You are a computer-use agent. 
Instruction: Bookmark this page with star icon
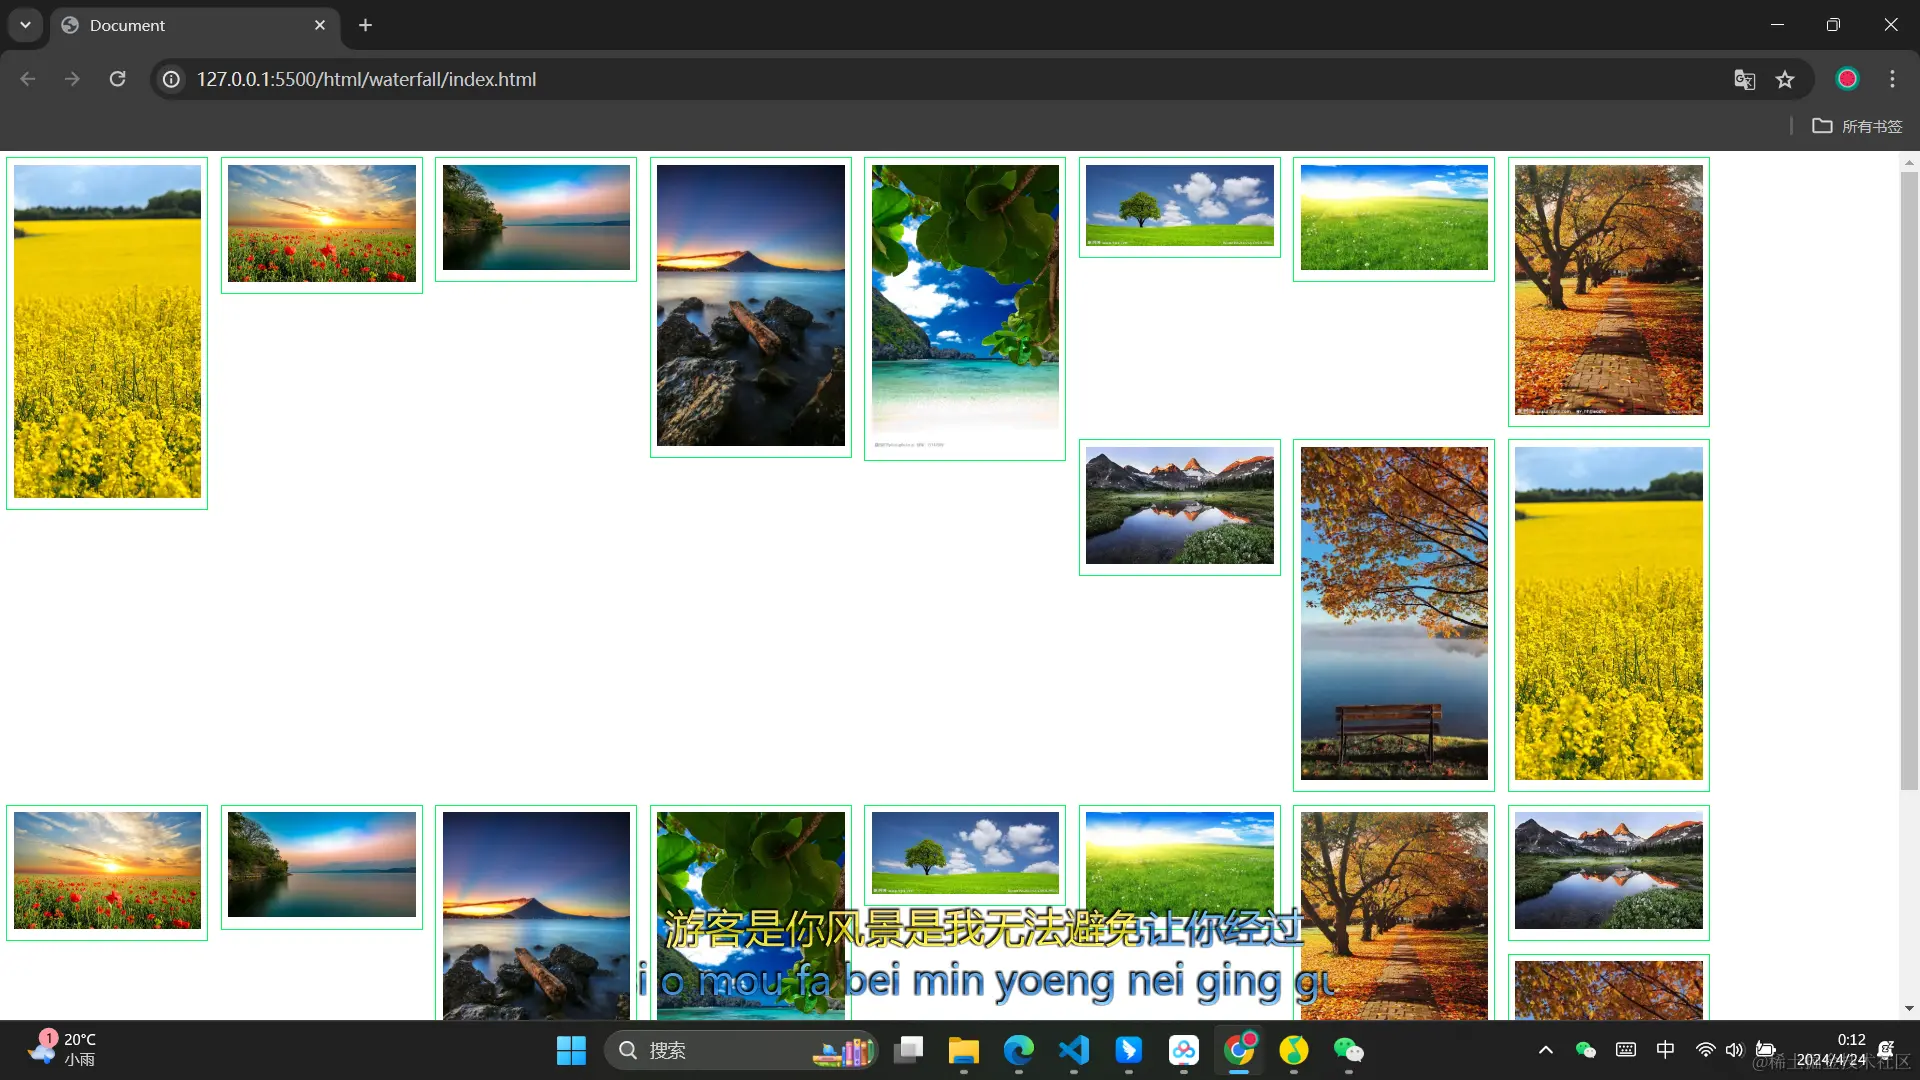(x=1785, y=79)
